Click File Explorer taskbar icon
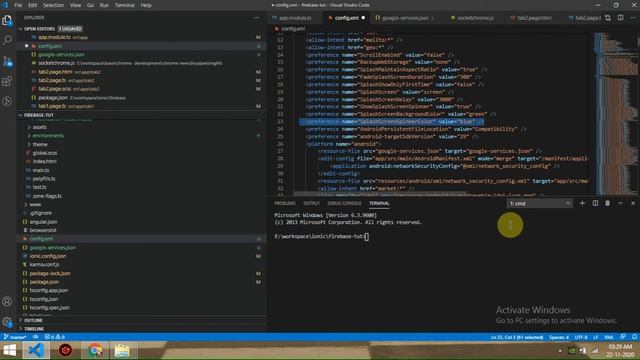This screenshot has width=640, height=360. point(122,351)
